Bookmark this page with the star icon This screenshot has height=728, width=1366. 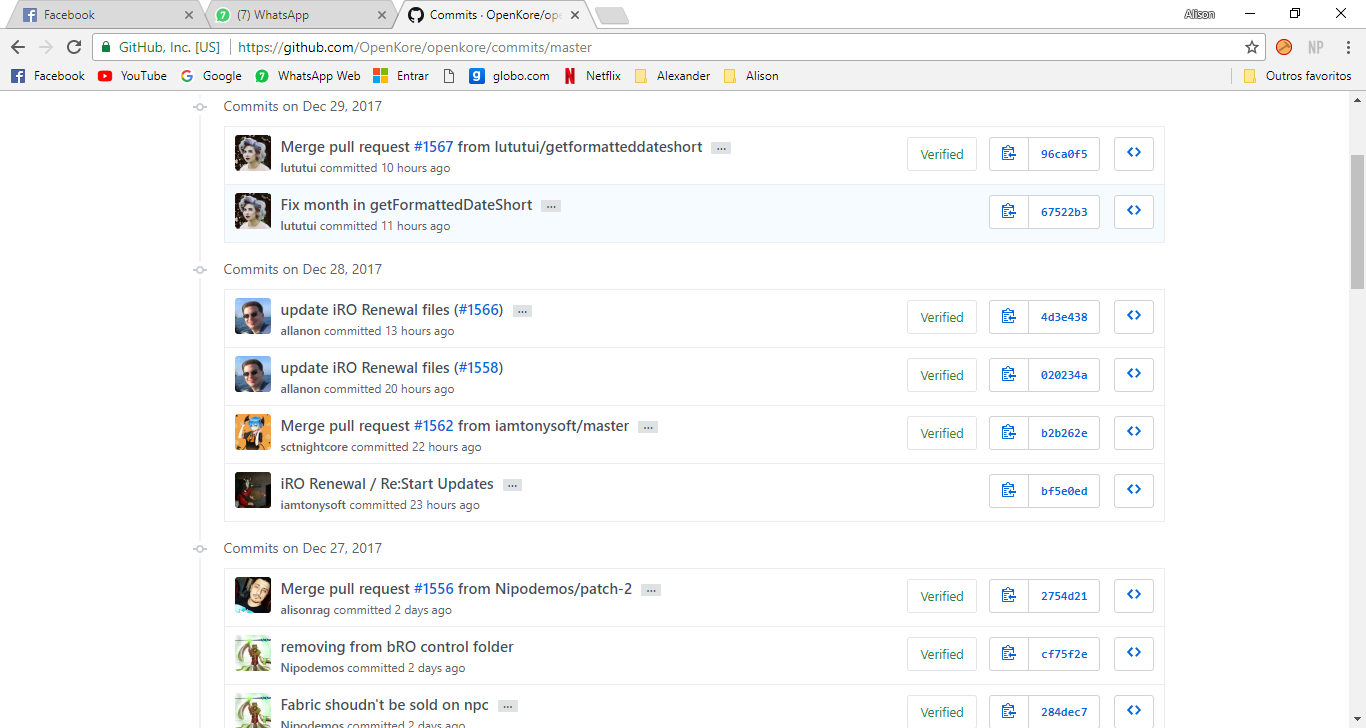[x=1251, y=47]
